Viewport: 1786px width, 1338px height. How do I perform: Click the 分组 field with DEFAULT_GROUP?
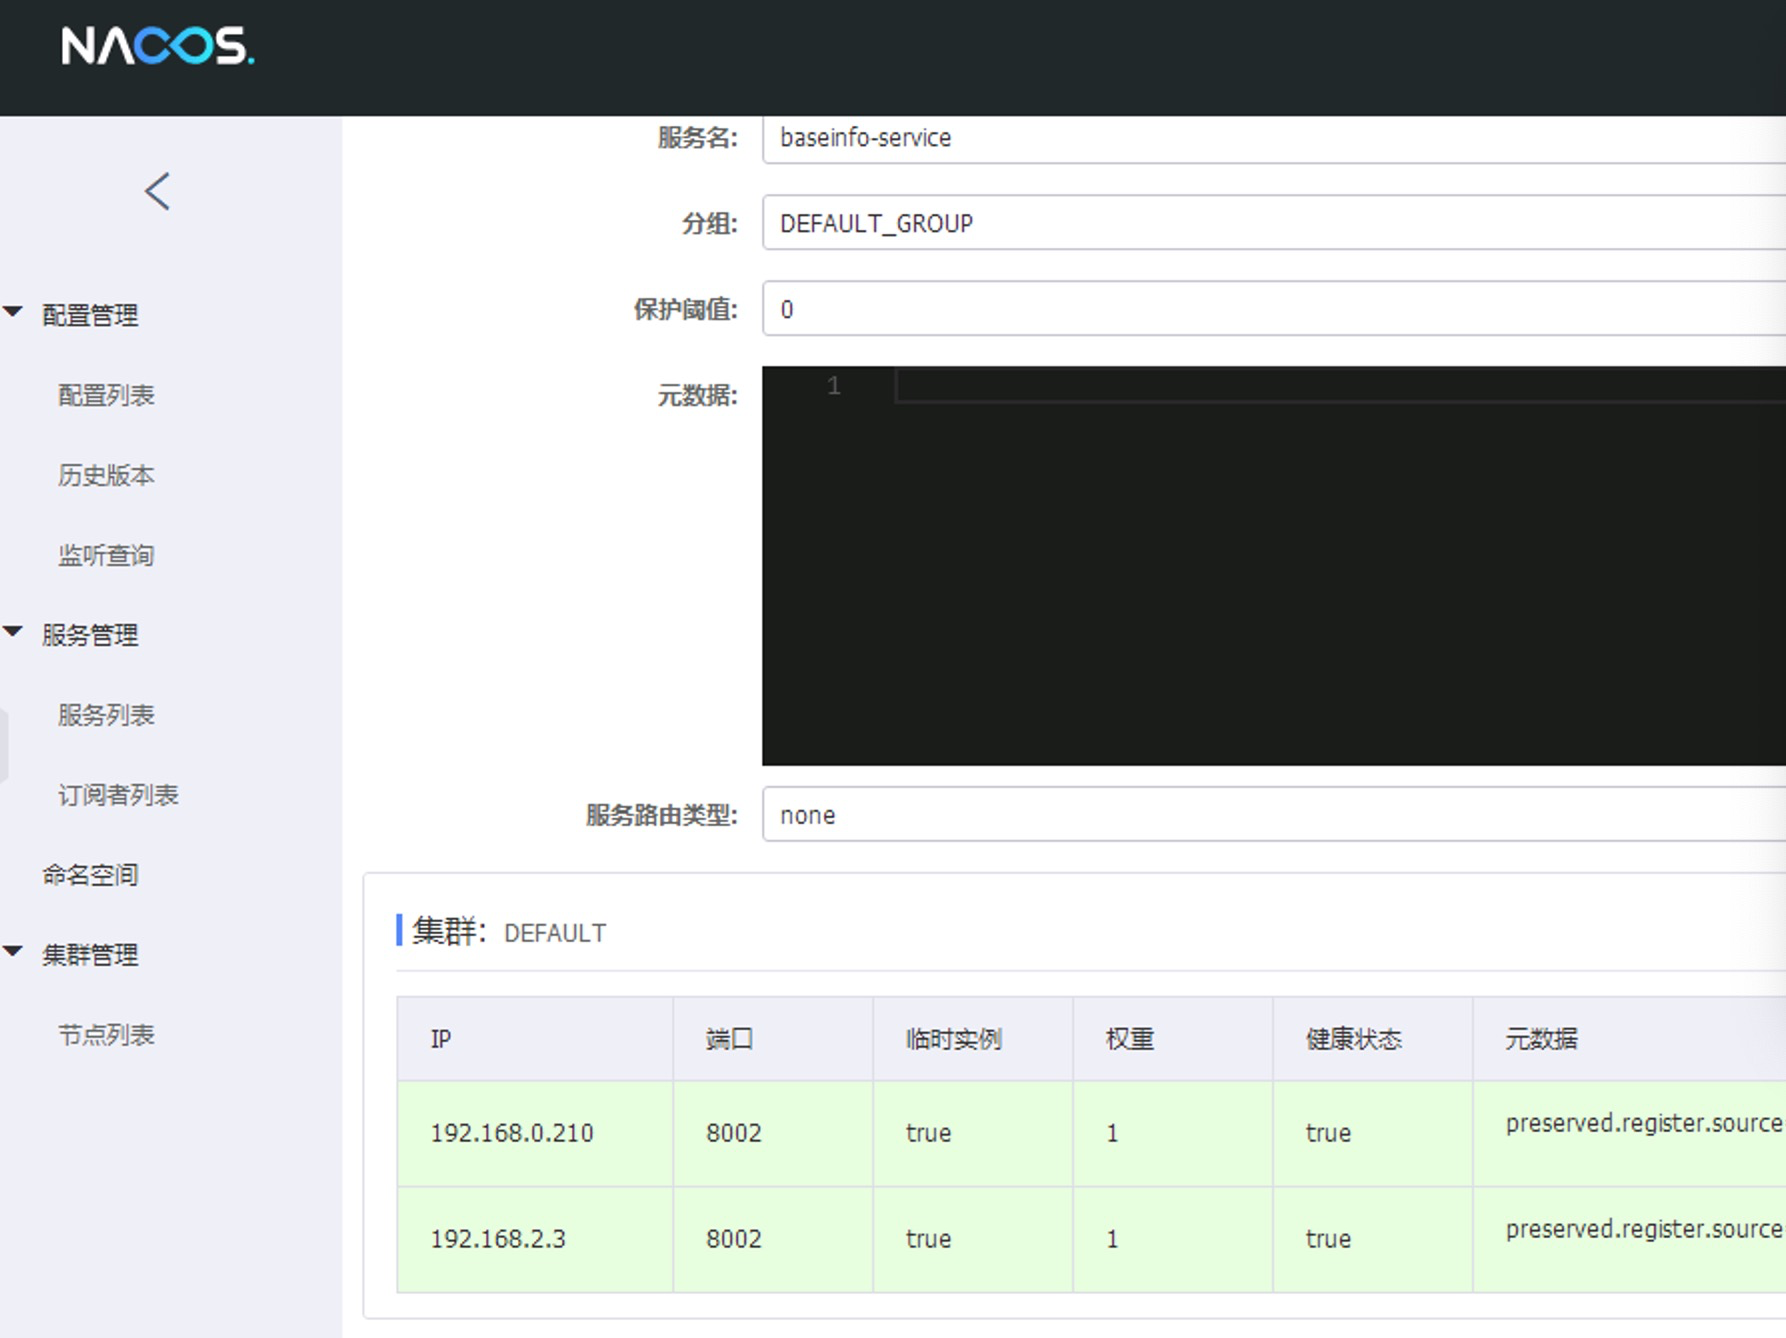pyautogui.click(x=1274, y=223)
